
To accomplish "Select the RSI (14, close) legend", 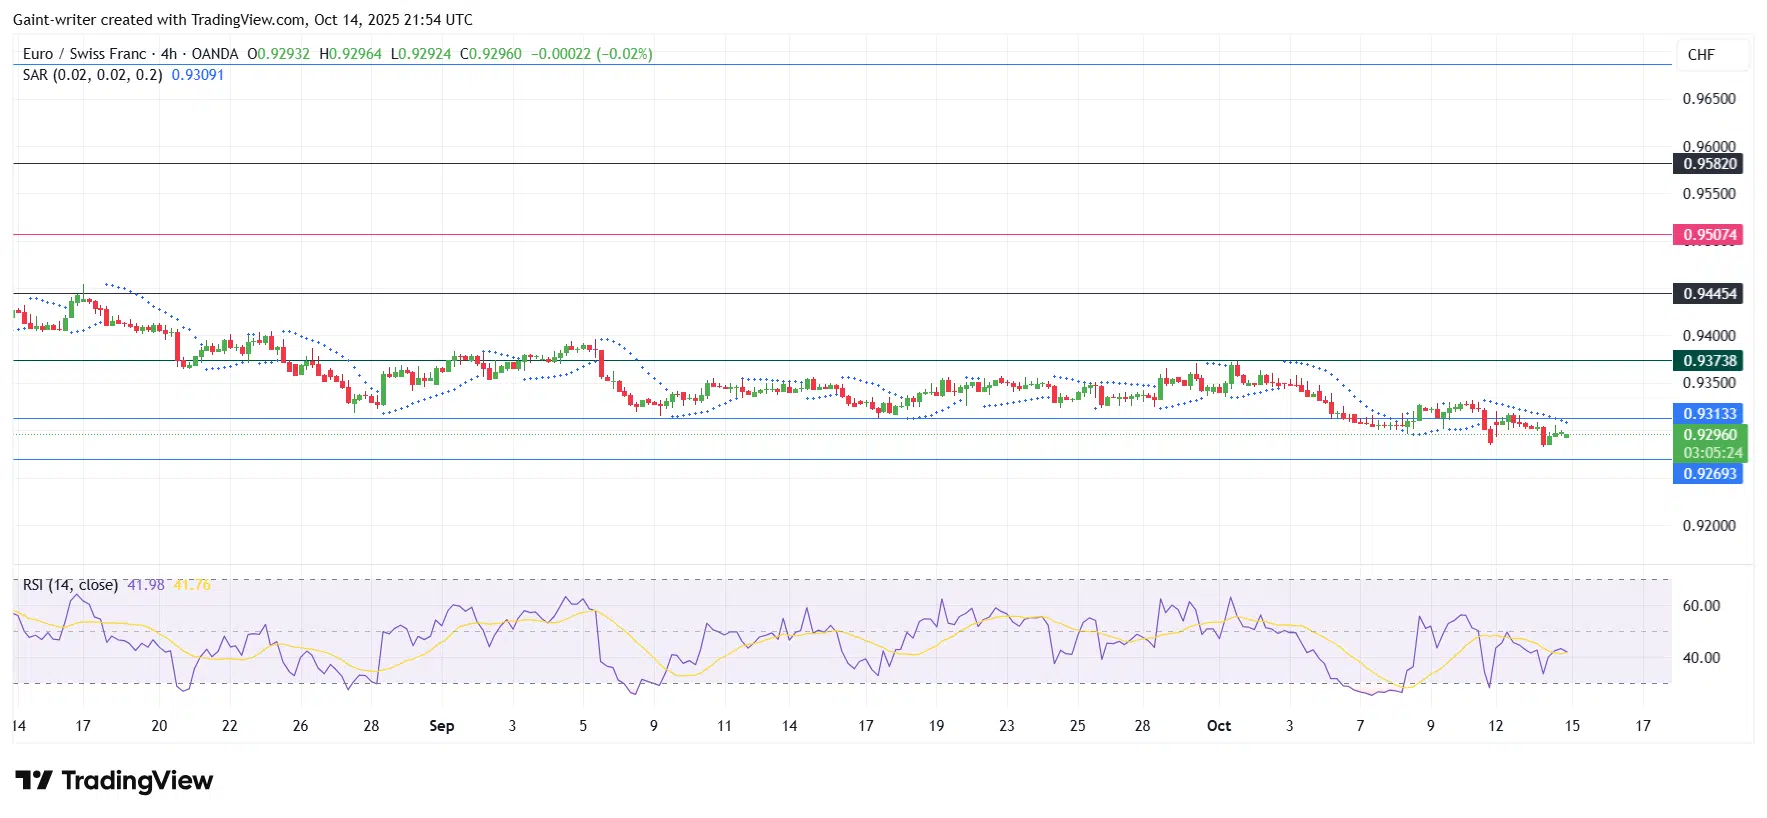I will pyautogui.click(x=70, y=585).
